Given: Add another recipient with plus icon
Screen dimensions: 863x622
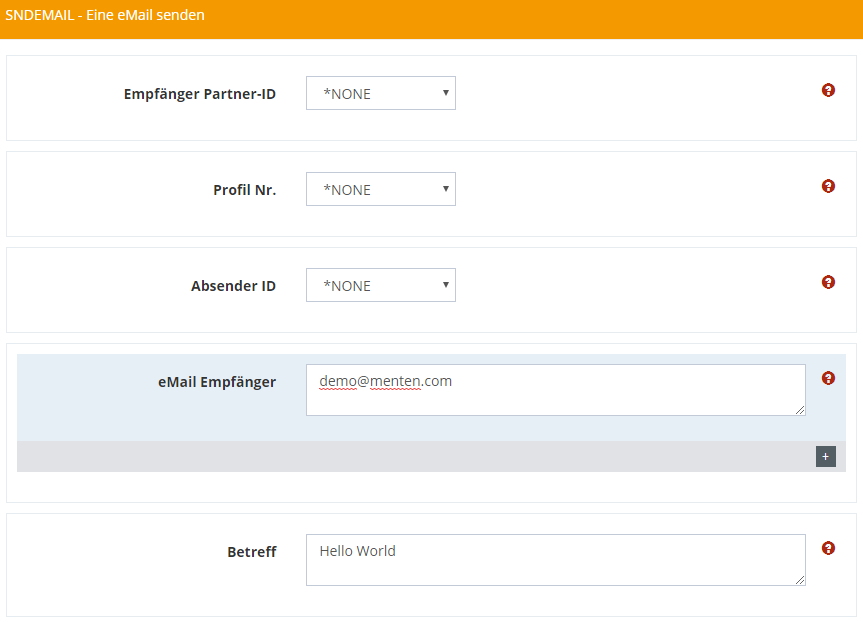Looking at the screenshot, I should click(x=825, y=456).
